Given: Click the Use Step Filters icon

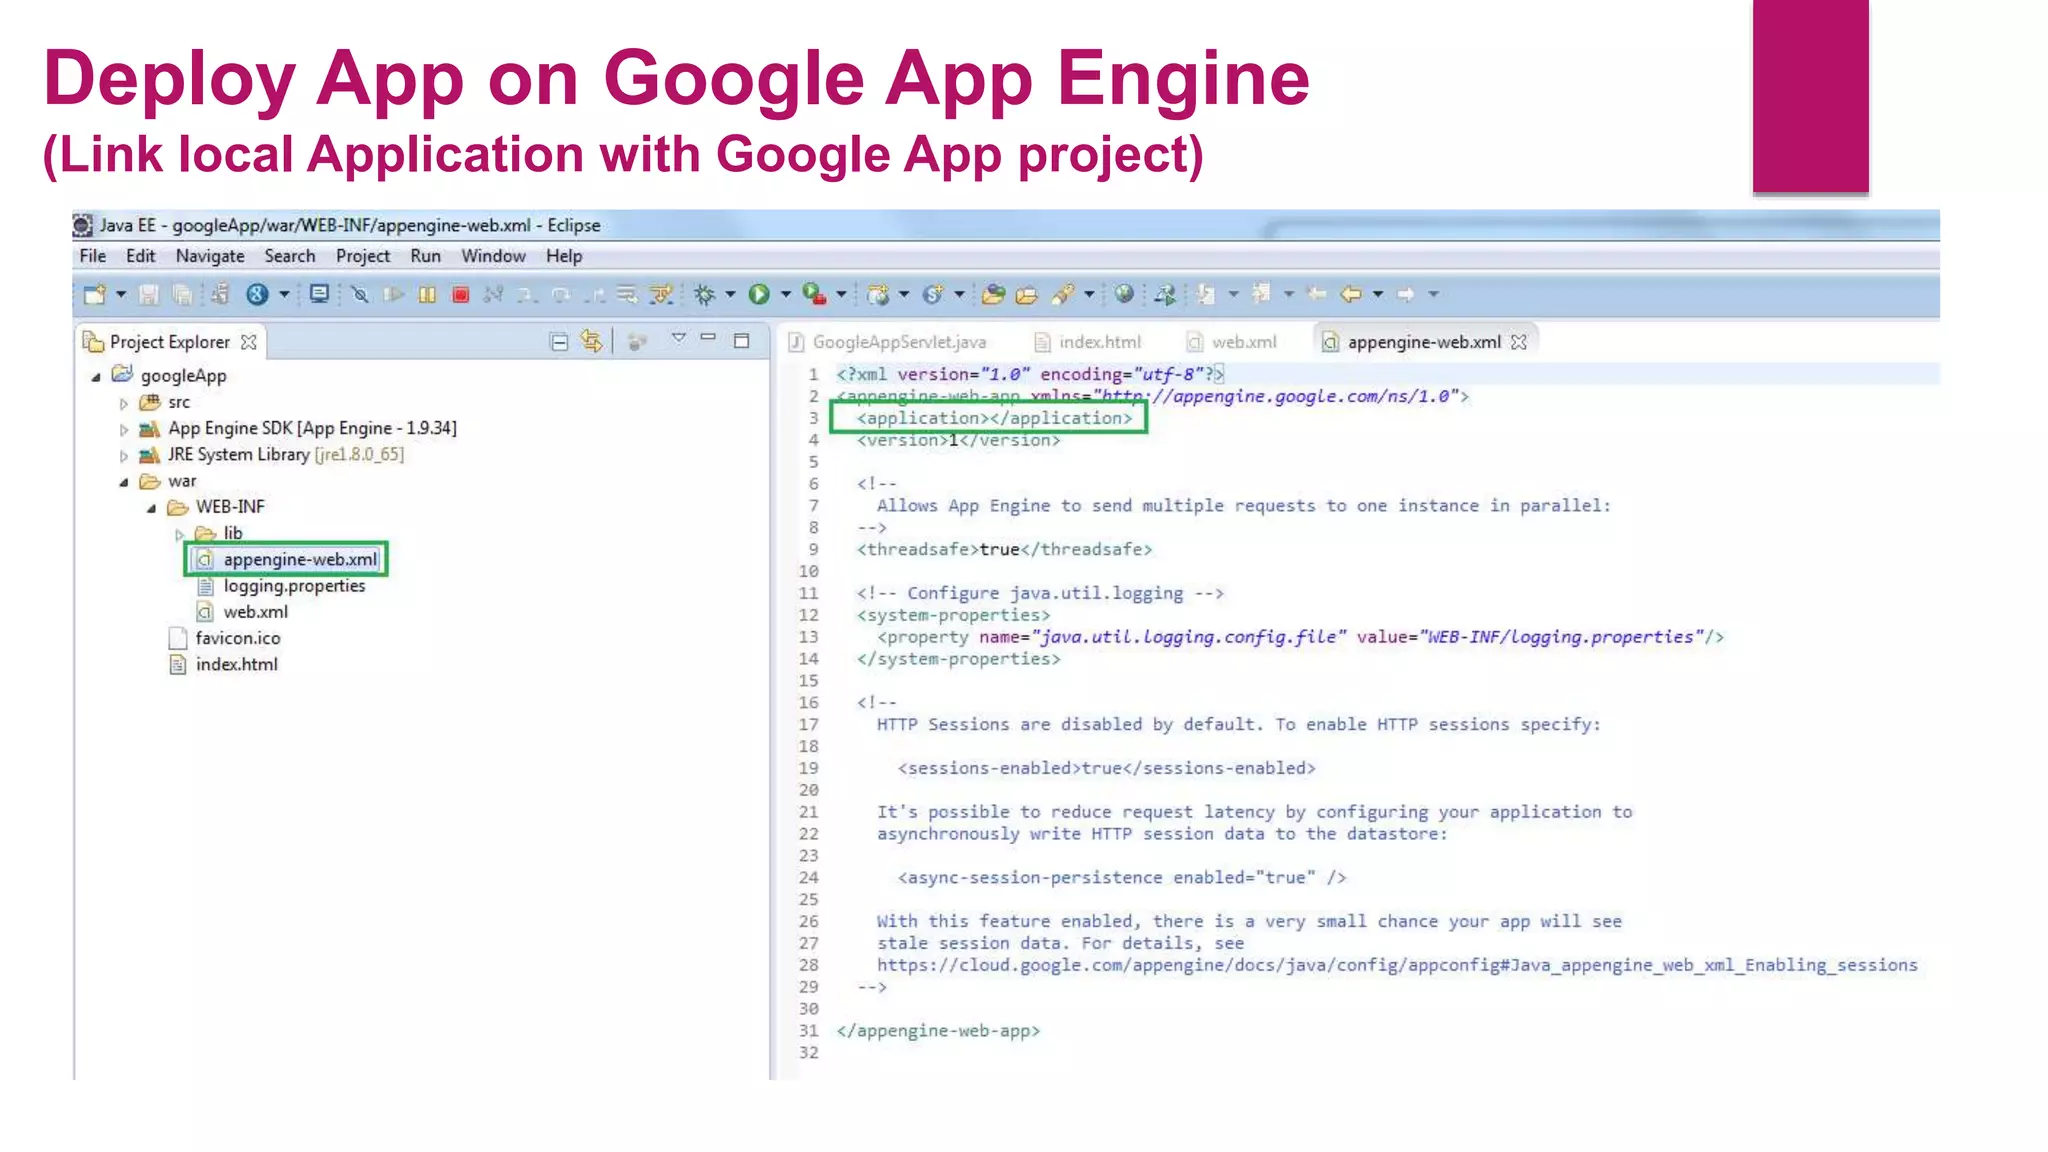Looking at the screenshot, I should coord(661,294).
